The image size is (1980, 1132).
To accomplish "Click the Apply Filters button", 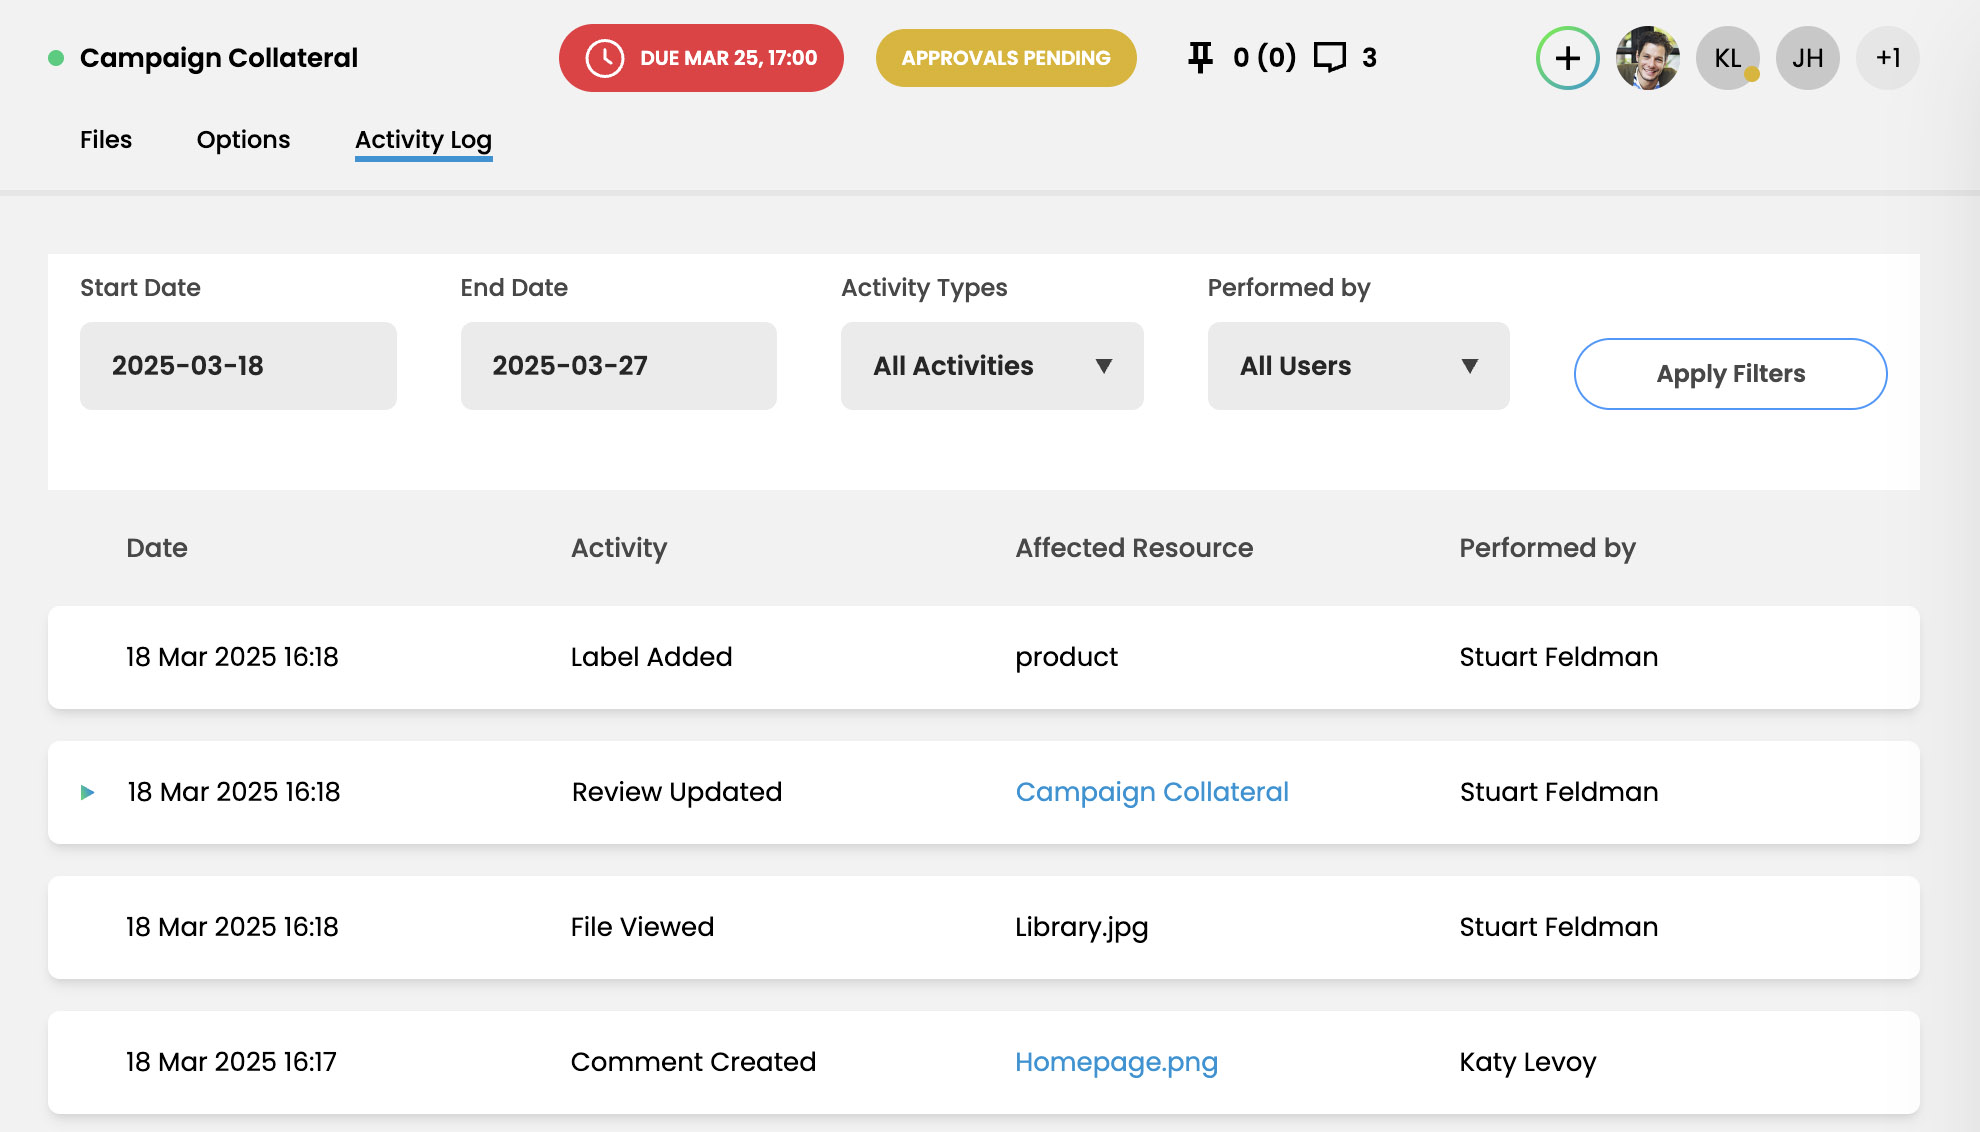I will tap(1730, 374).
